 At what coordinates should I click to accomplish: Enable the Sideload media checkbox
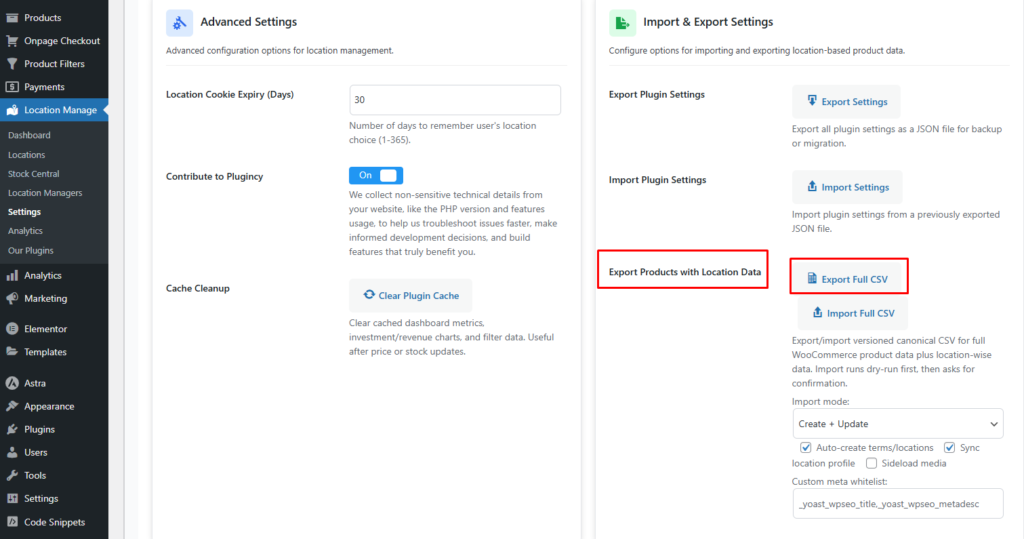[872, 463]
